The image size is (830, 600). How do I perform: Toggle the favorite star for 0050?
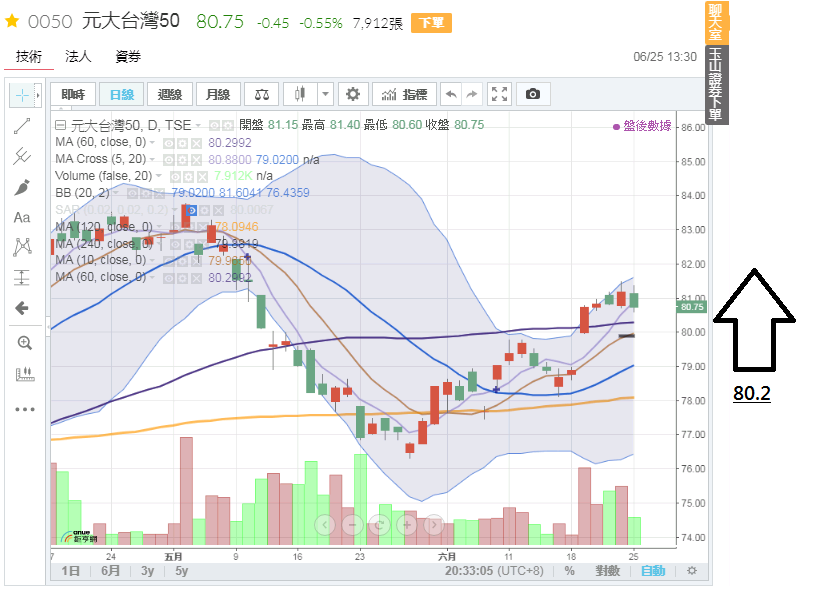12,21
